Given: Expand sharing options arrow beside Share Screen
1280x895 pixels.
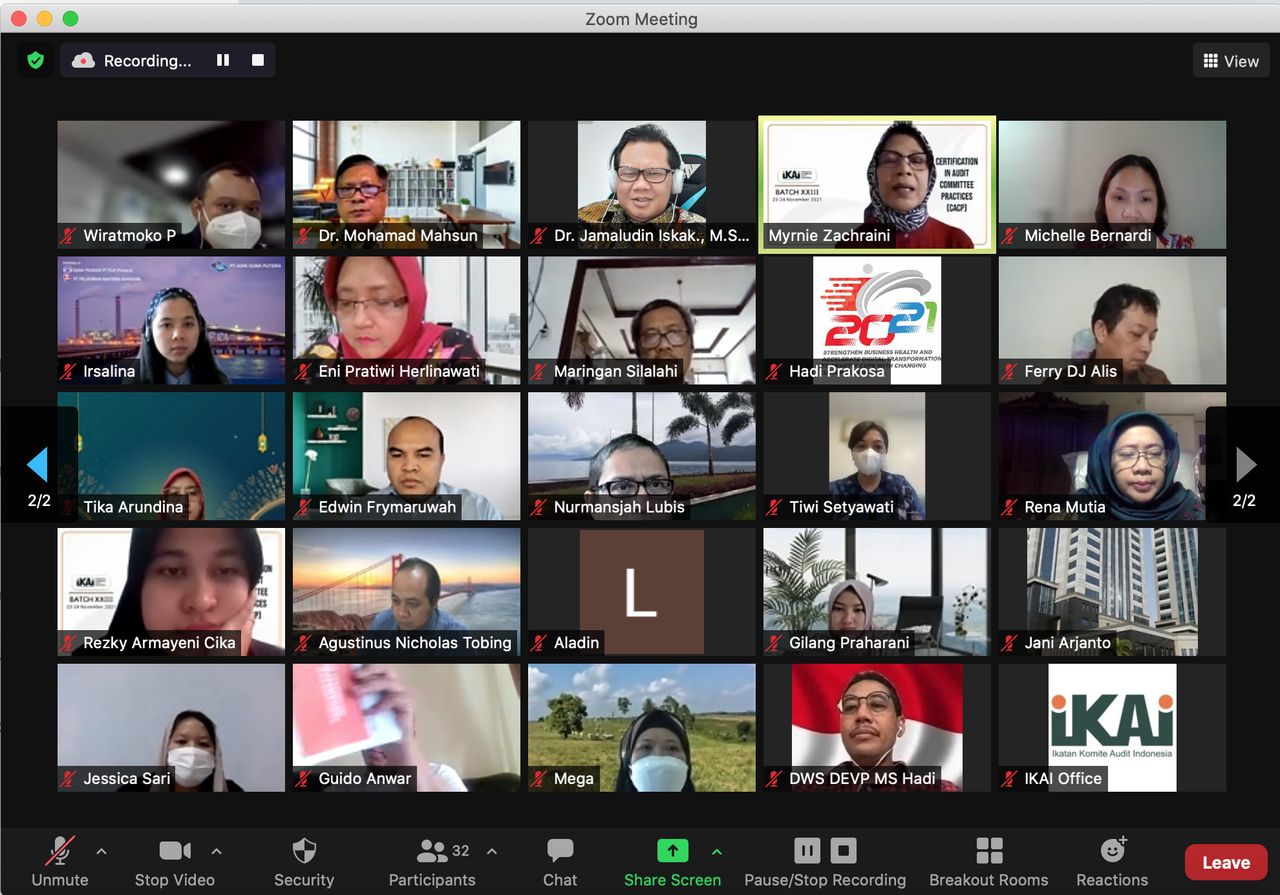Looking at the screenshot, I should 716,852.
